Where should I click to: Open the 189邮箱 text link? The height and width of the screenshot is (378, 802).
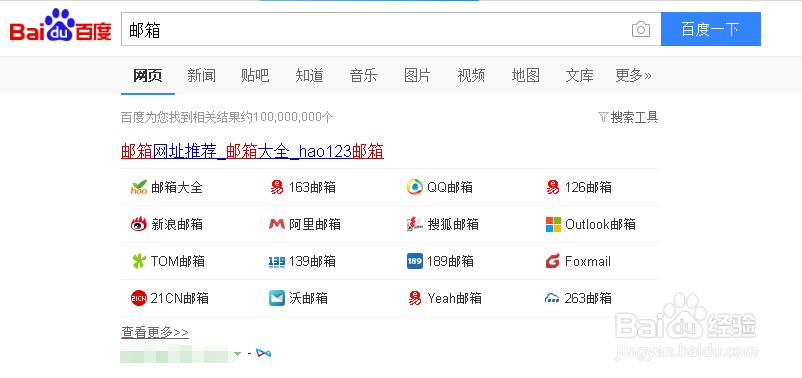(x=450, y=261)
